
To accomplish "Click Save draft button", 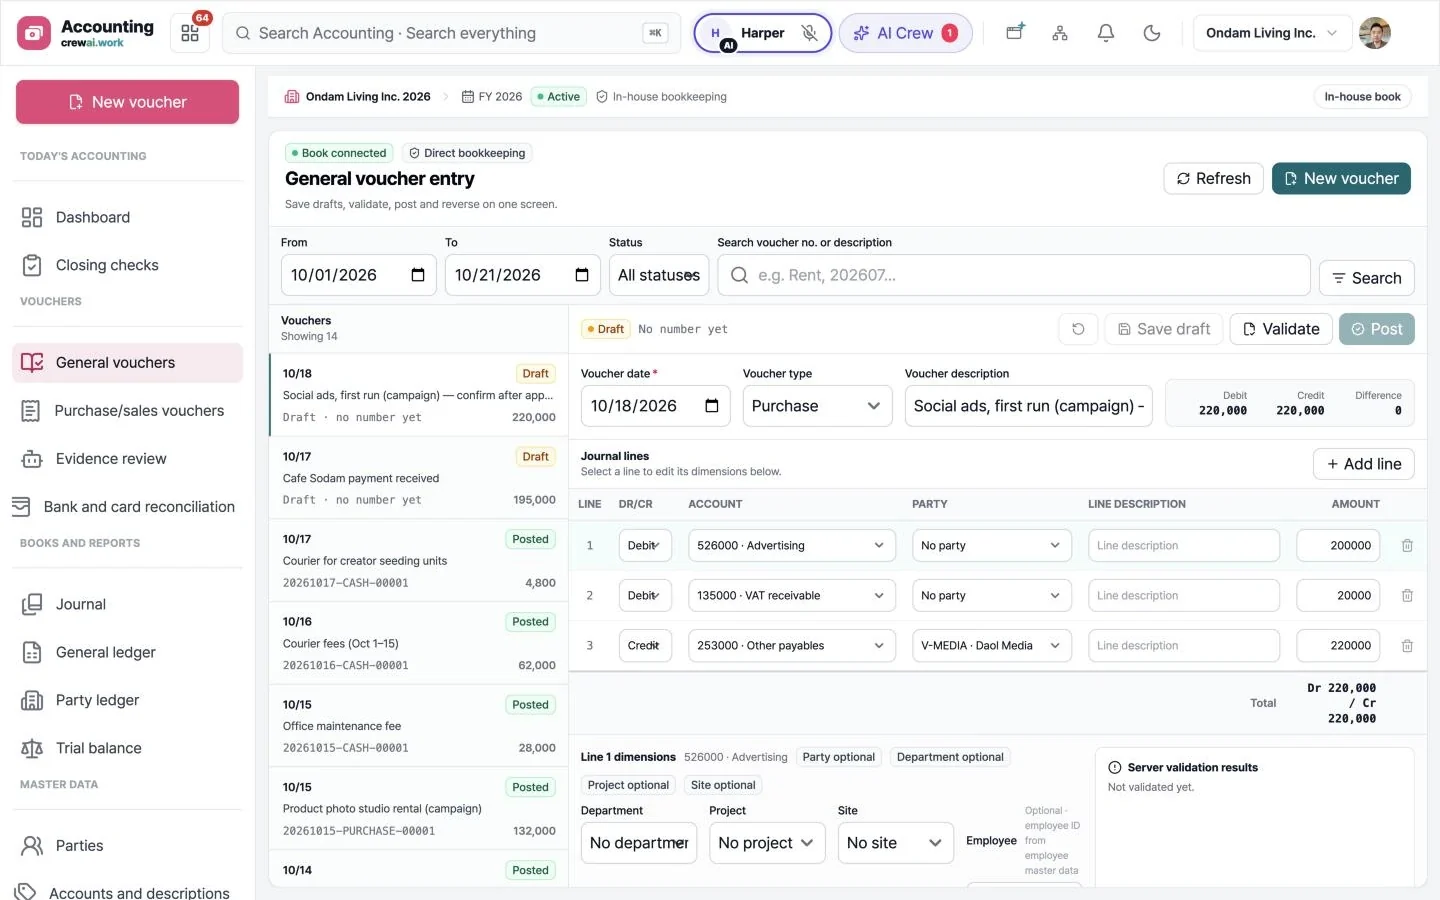I will pos(1163,329).
